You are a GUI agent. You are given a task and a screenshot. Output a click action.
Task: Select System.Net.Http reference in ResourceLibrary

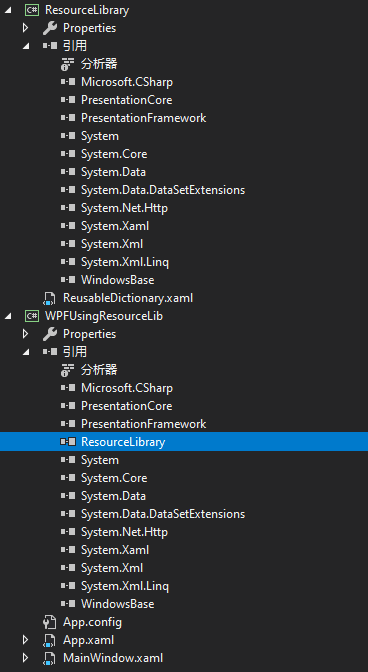[124, 208]
